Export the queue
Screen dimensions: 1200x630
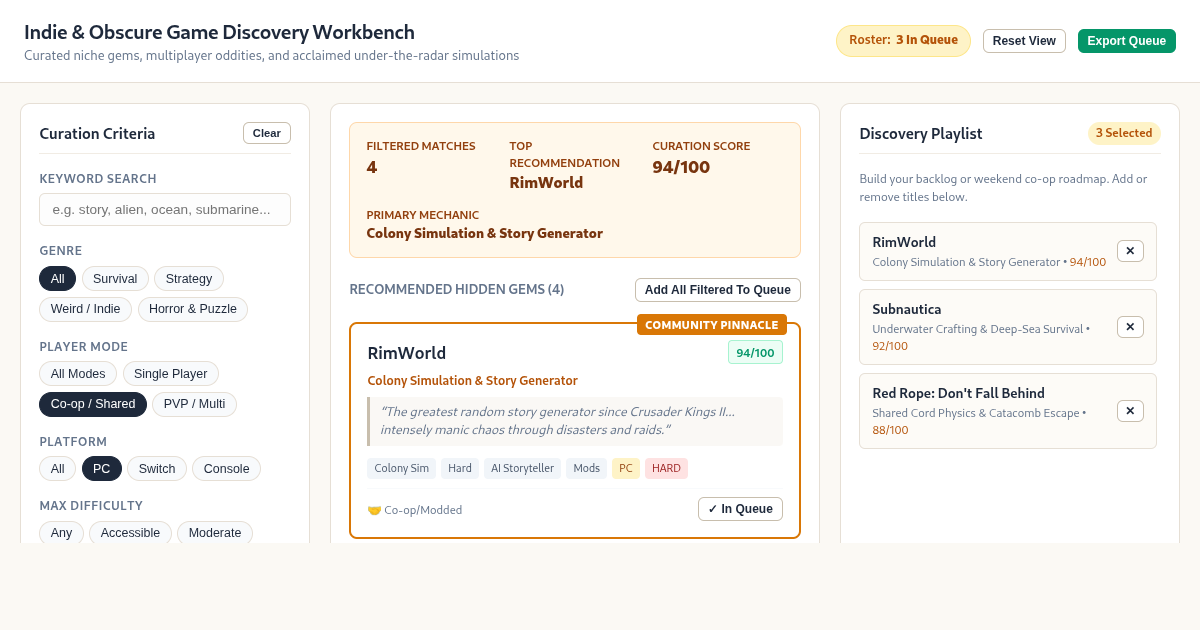1127,41
